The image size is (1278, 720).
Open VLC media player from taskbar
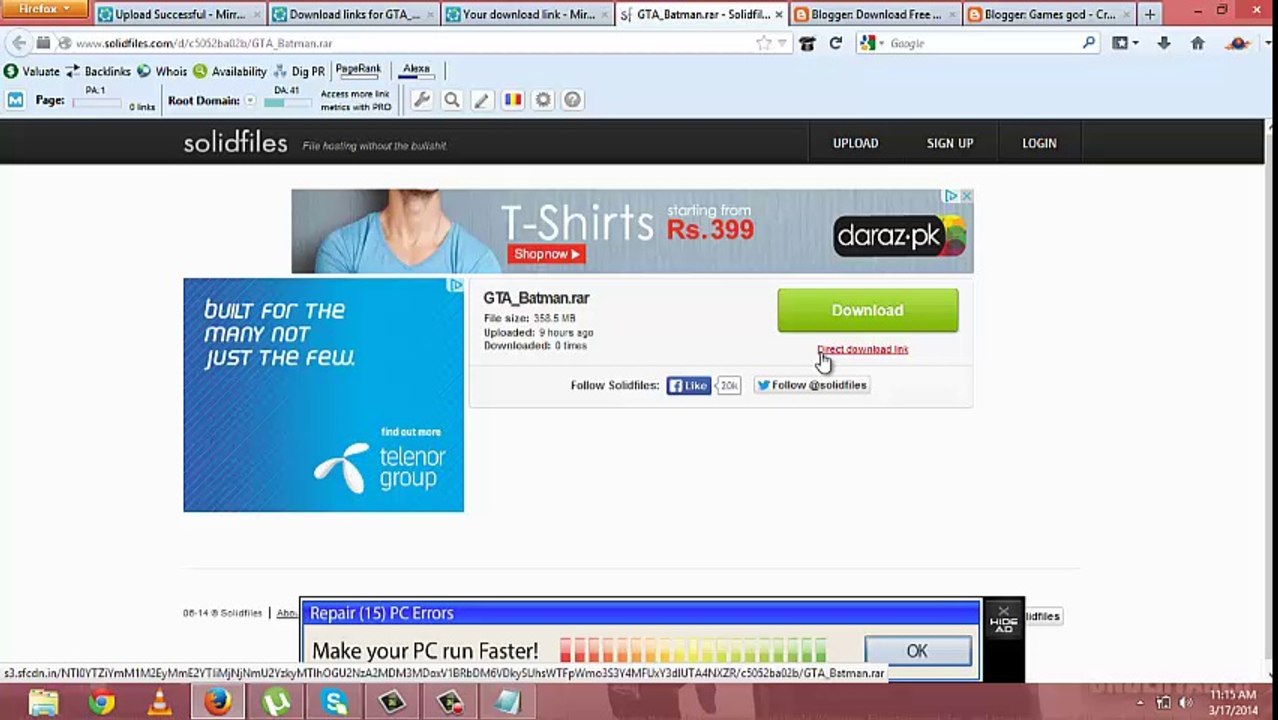pos(159,703)
